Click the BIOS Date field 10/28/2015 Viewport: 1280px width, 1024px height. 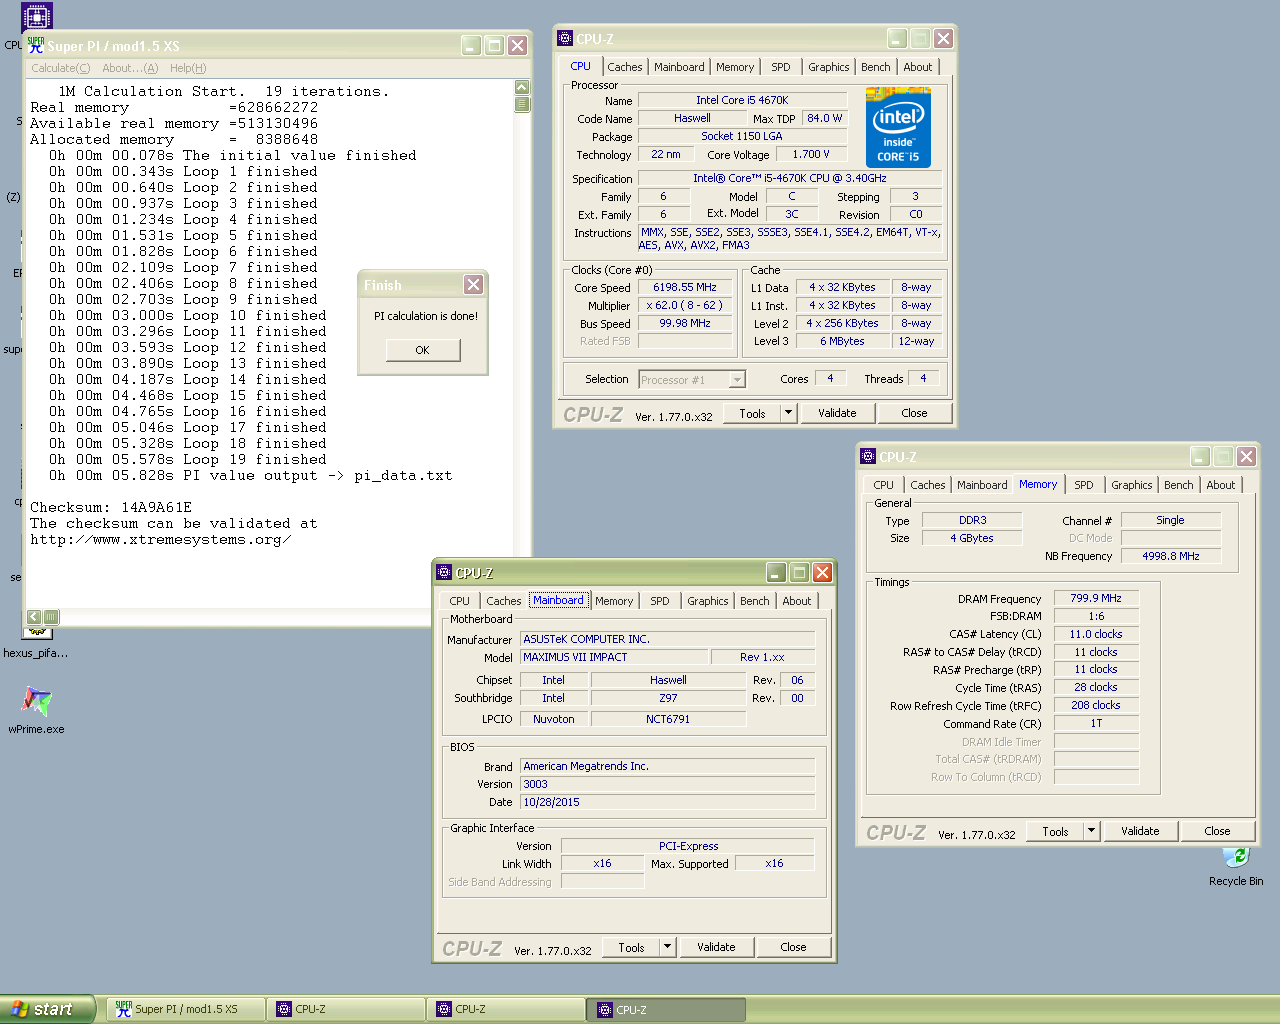[667, 802]
